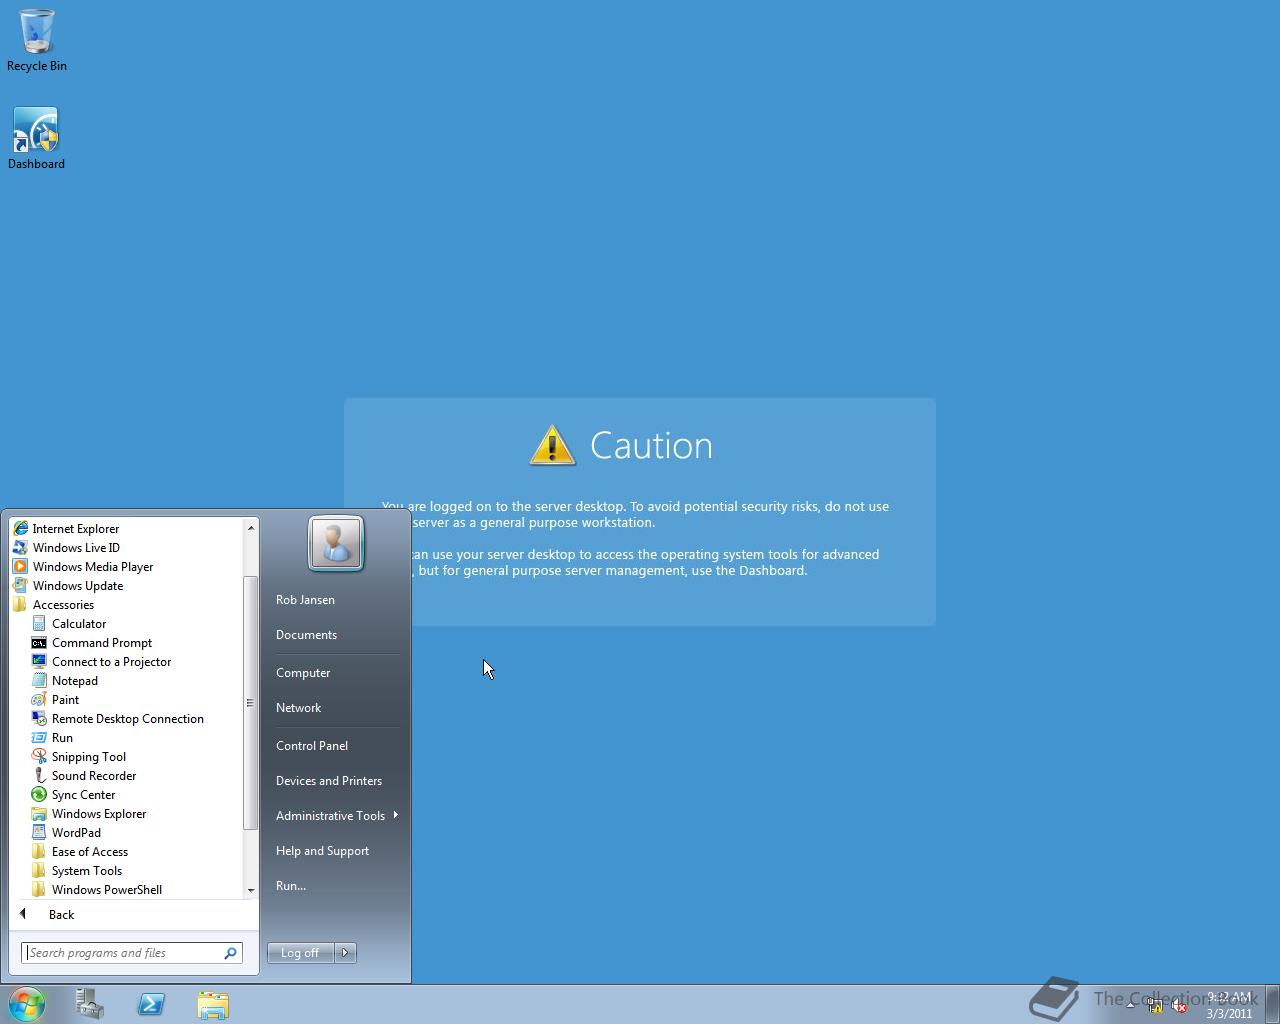Launch Paint
Image resolution: width=1280 pixels, height=1024 pixels.
55,699
